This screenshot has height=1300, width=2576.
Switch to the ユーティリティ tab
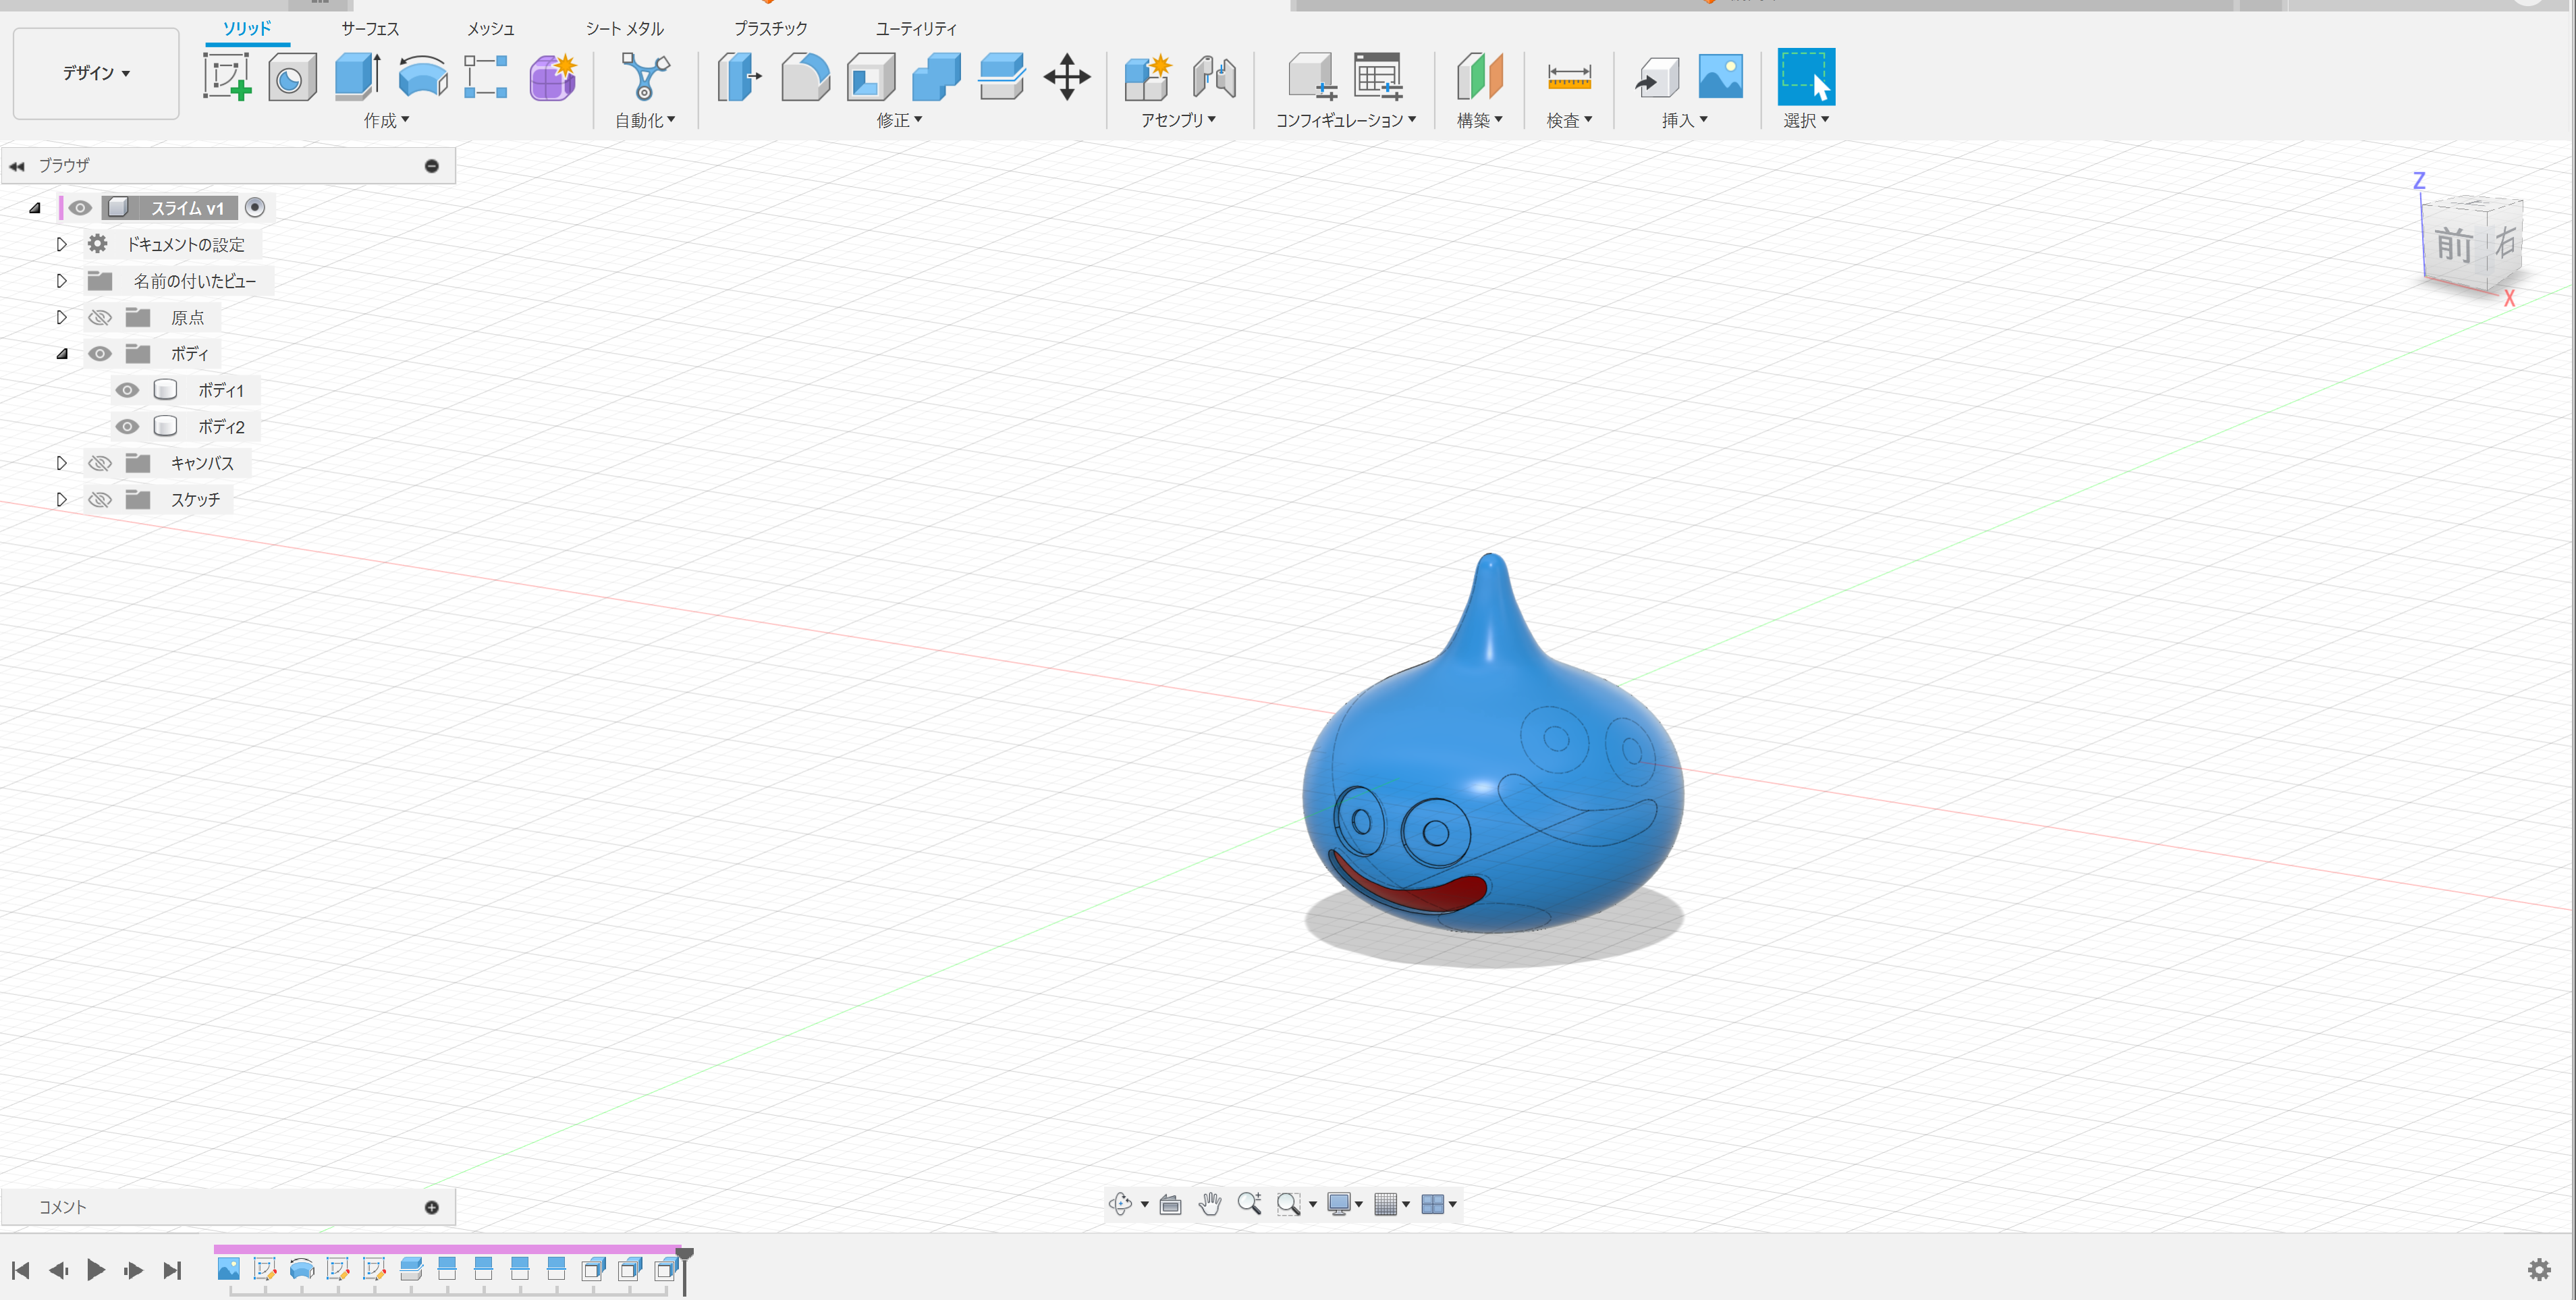coord(917,29)
